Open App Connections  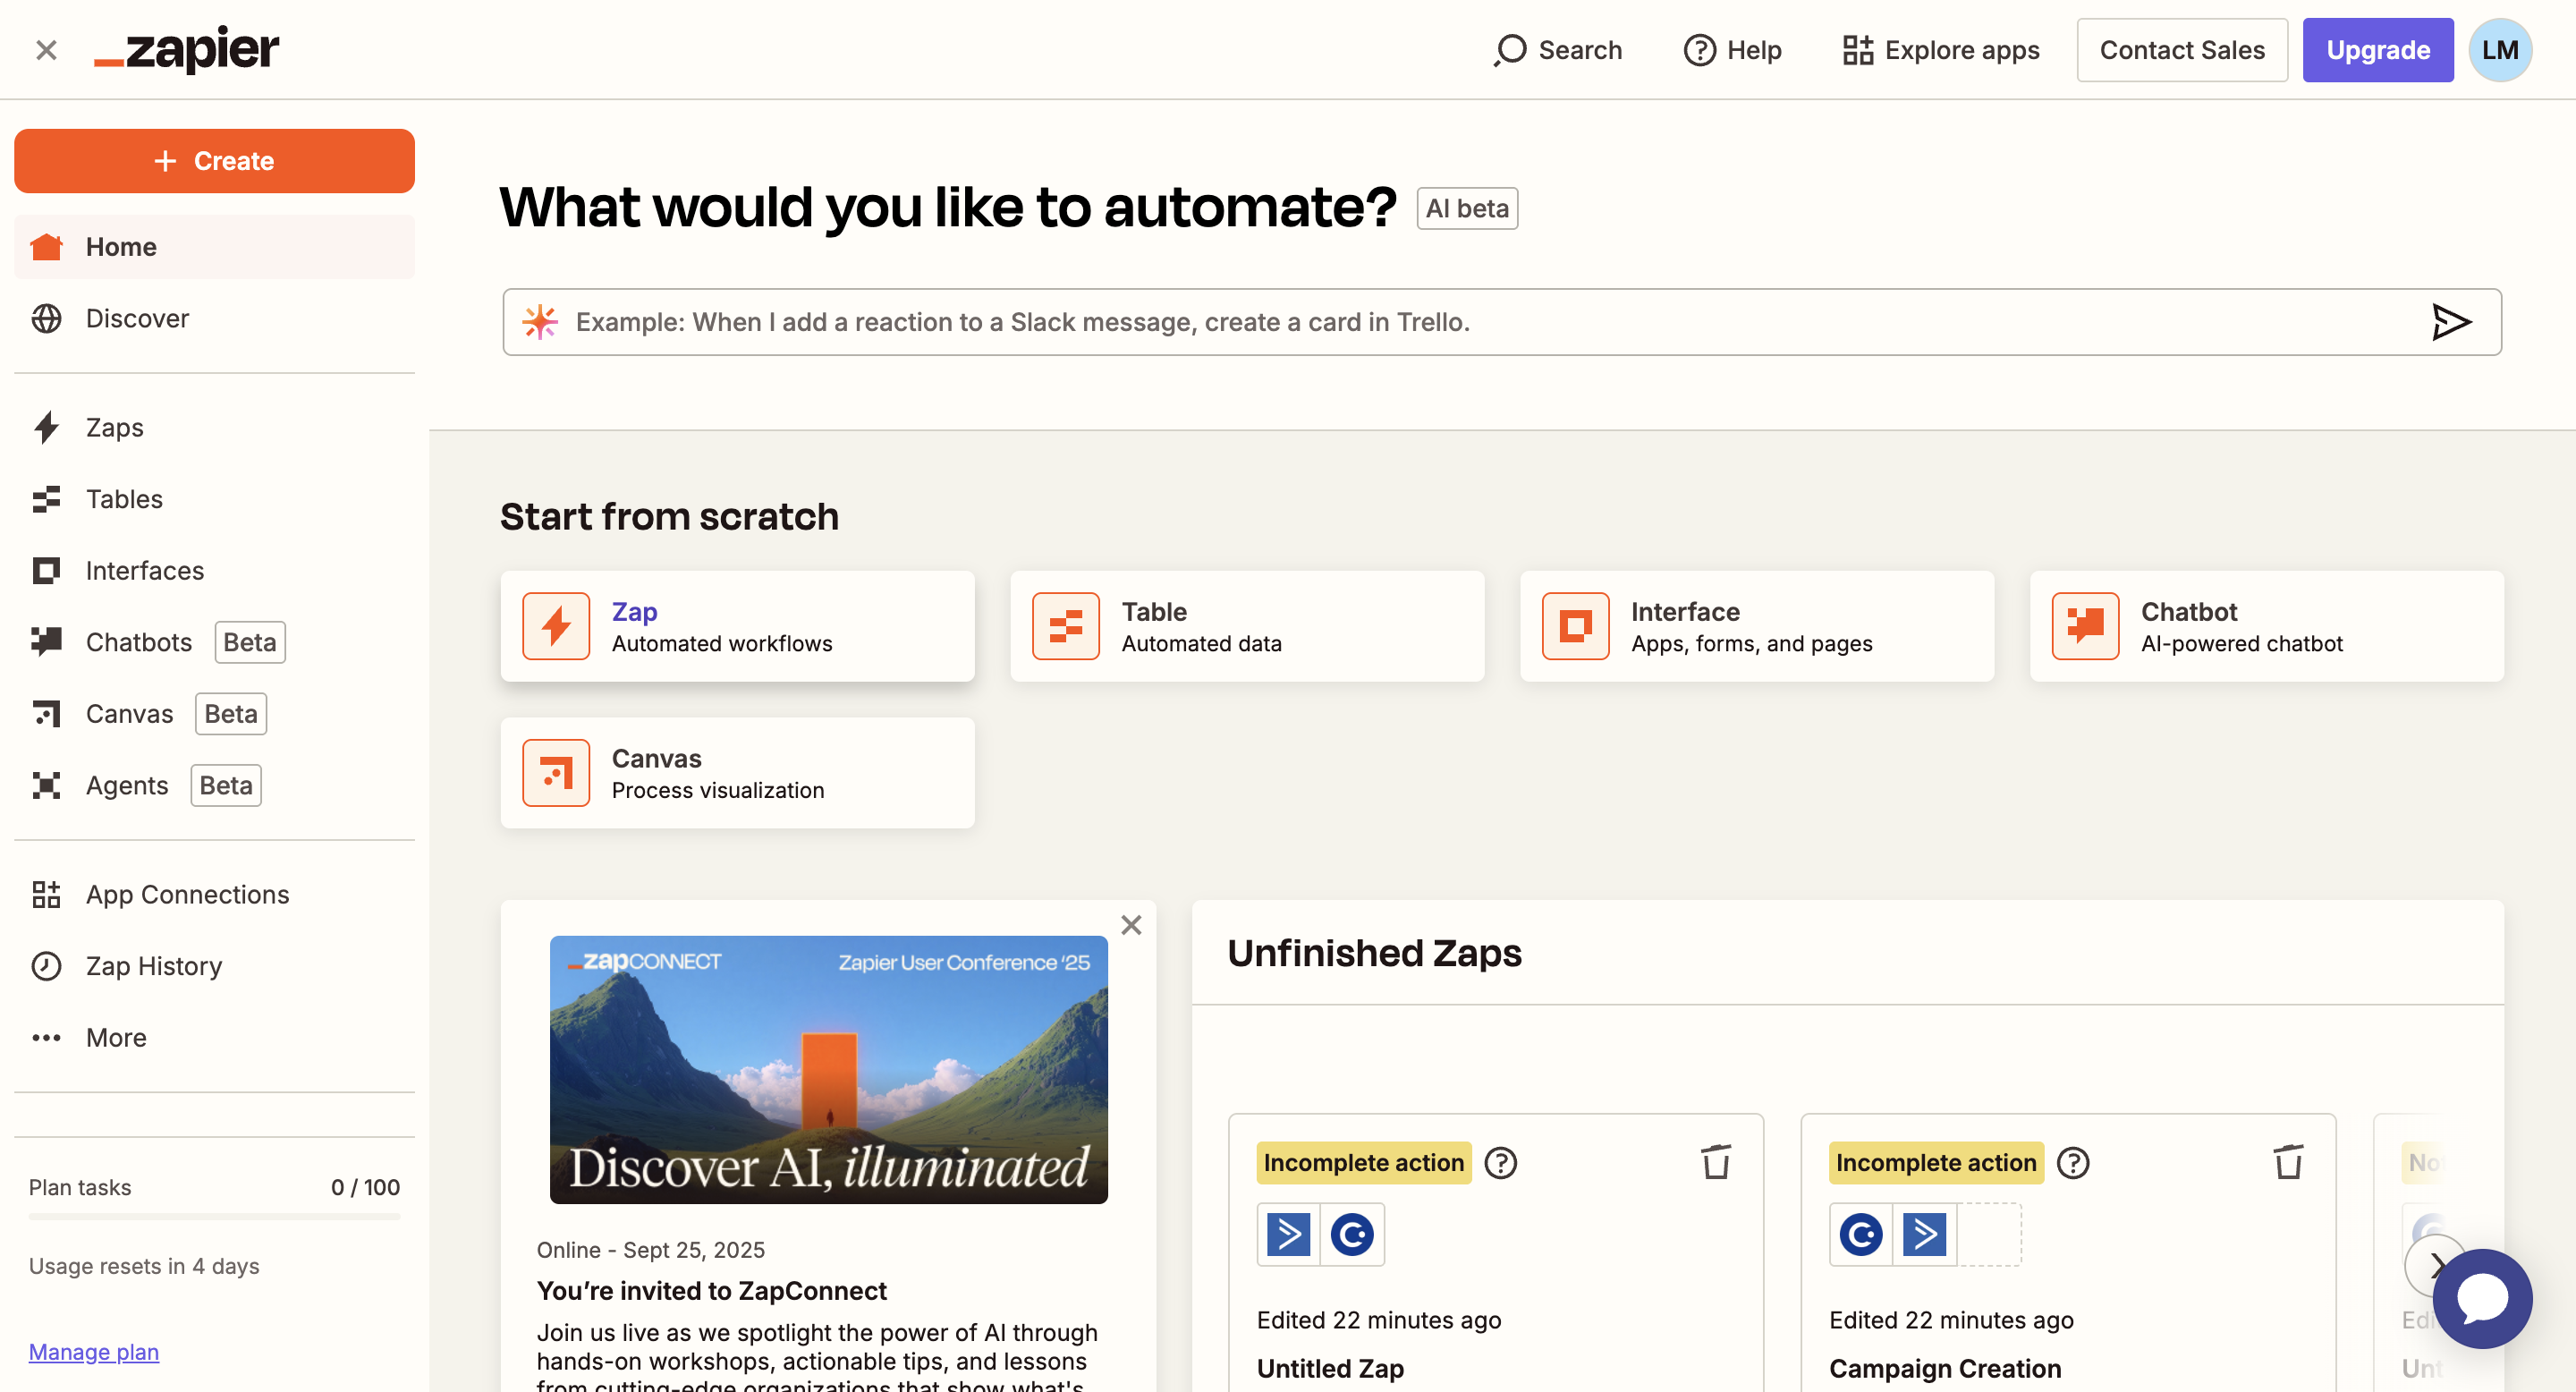pos(187,894)
